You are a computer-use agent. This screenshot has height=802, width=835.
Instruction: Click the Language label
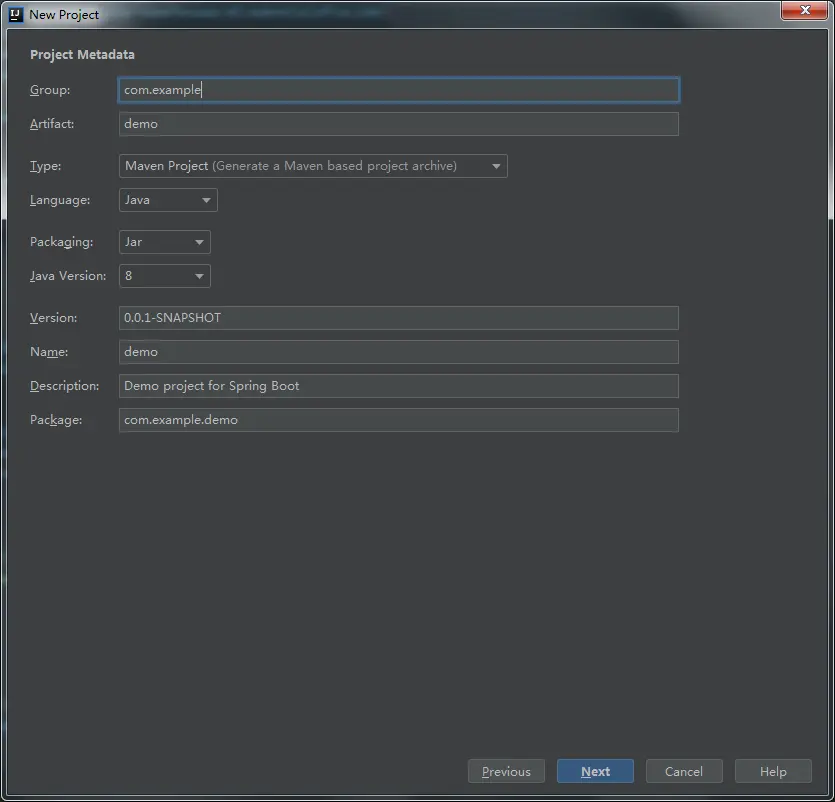(x=60, y=200)
